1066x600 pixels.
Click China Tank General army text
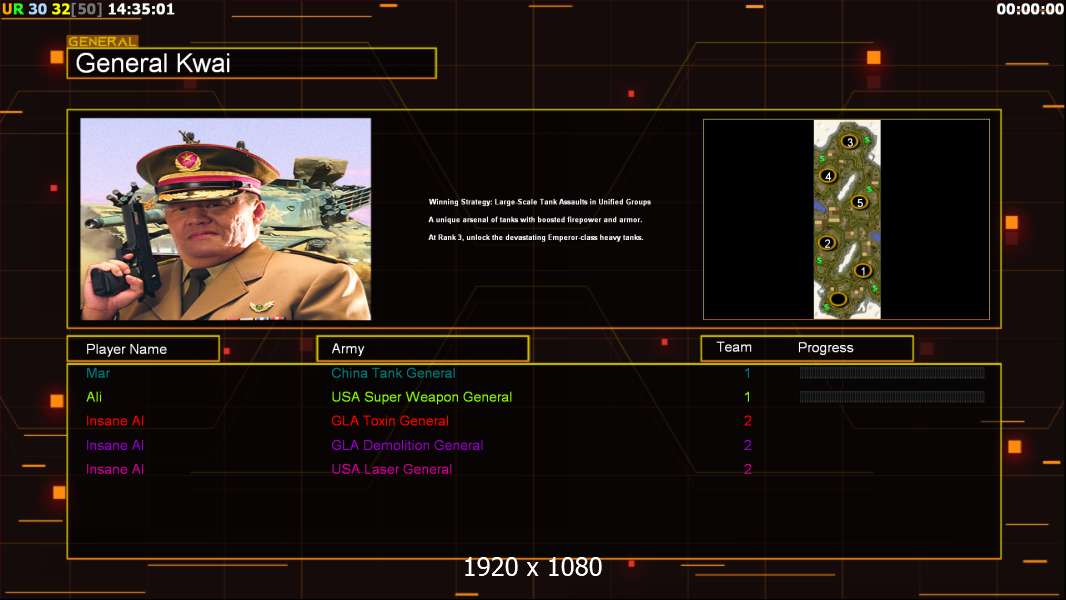[393, 373]
